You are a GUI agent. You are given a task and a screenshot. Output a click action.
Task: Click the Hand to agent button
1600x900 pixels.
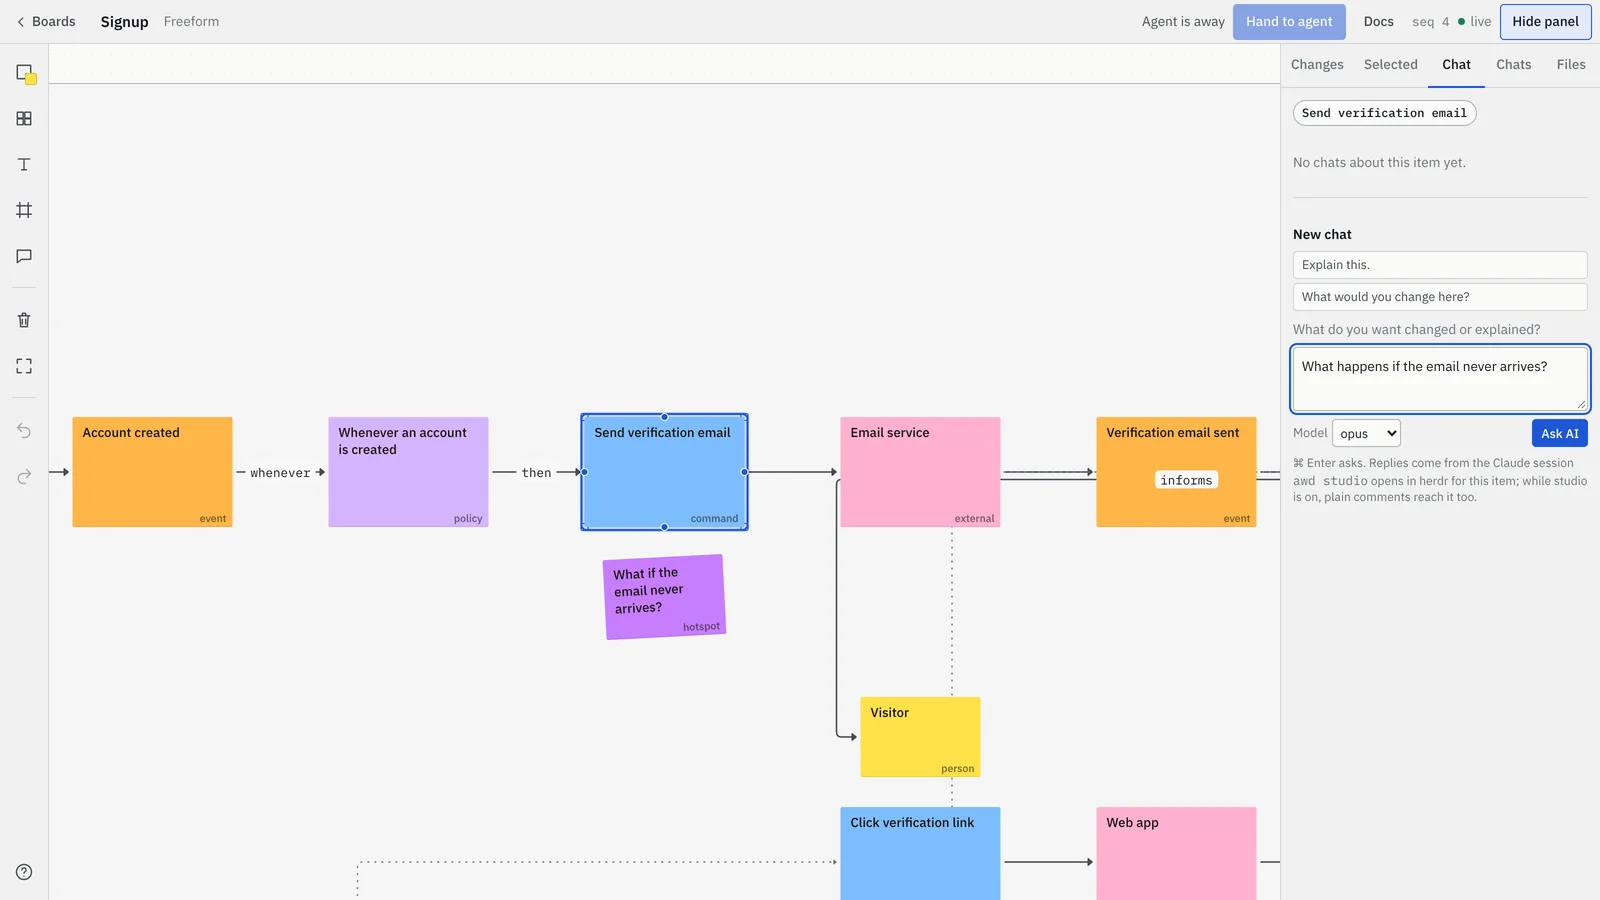(x=1289, y=21)
